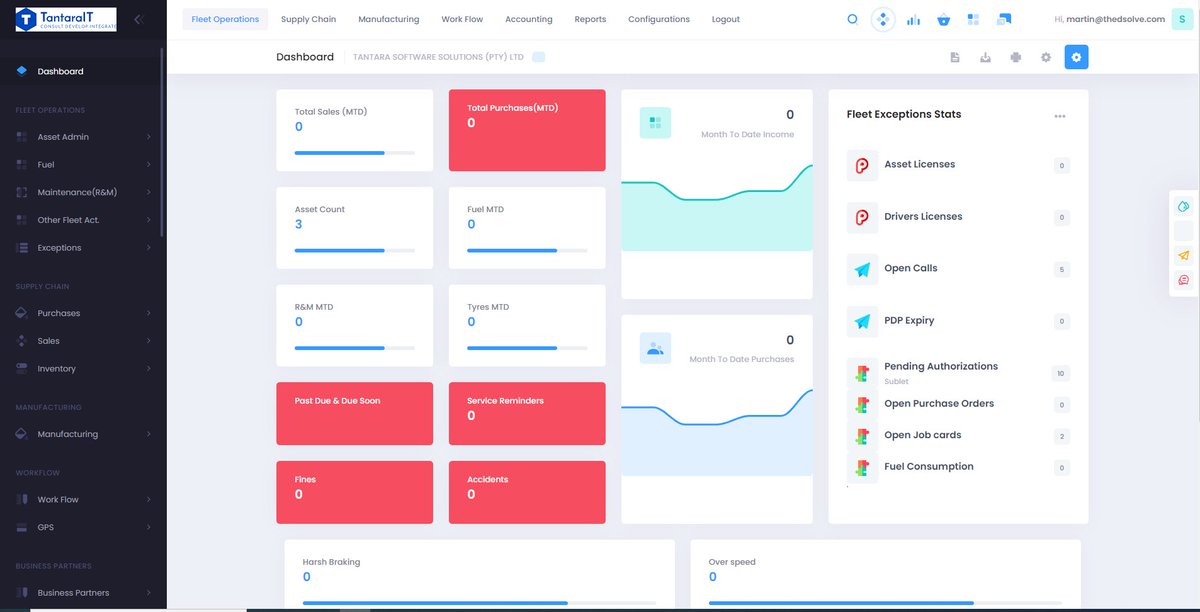Toggle the switch next to TANTARA SOFTWARE SOLUTIONS

pyautogui.click(x=538, y=57)
